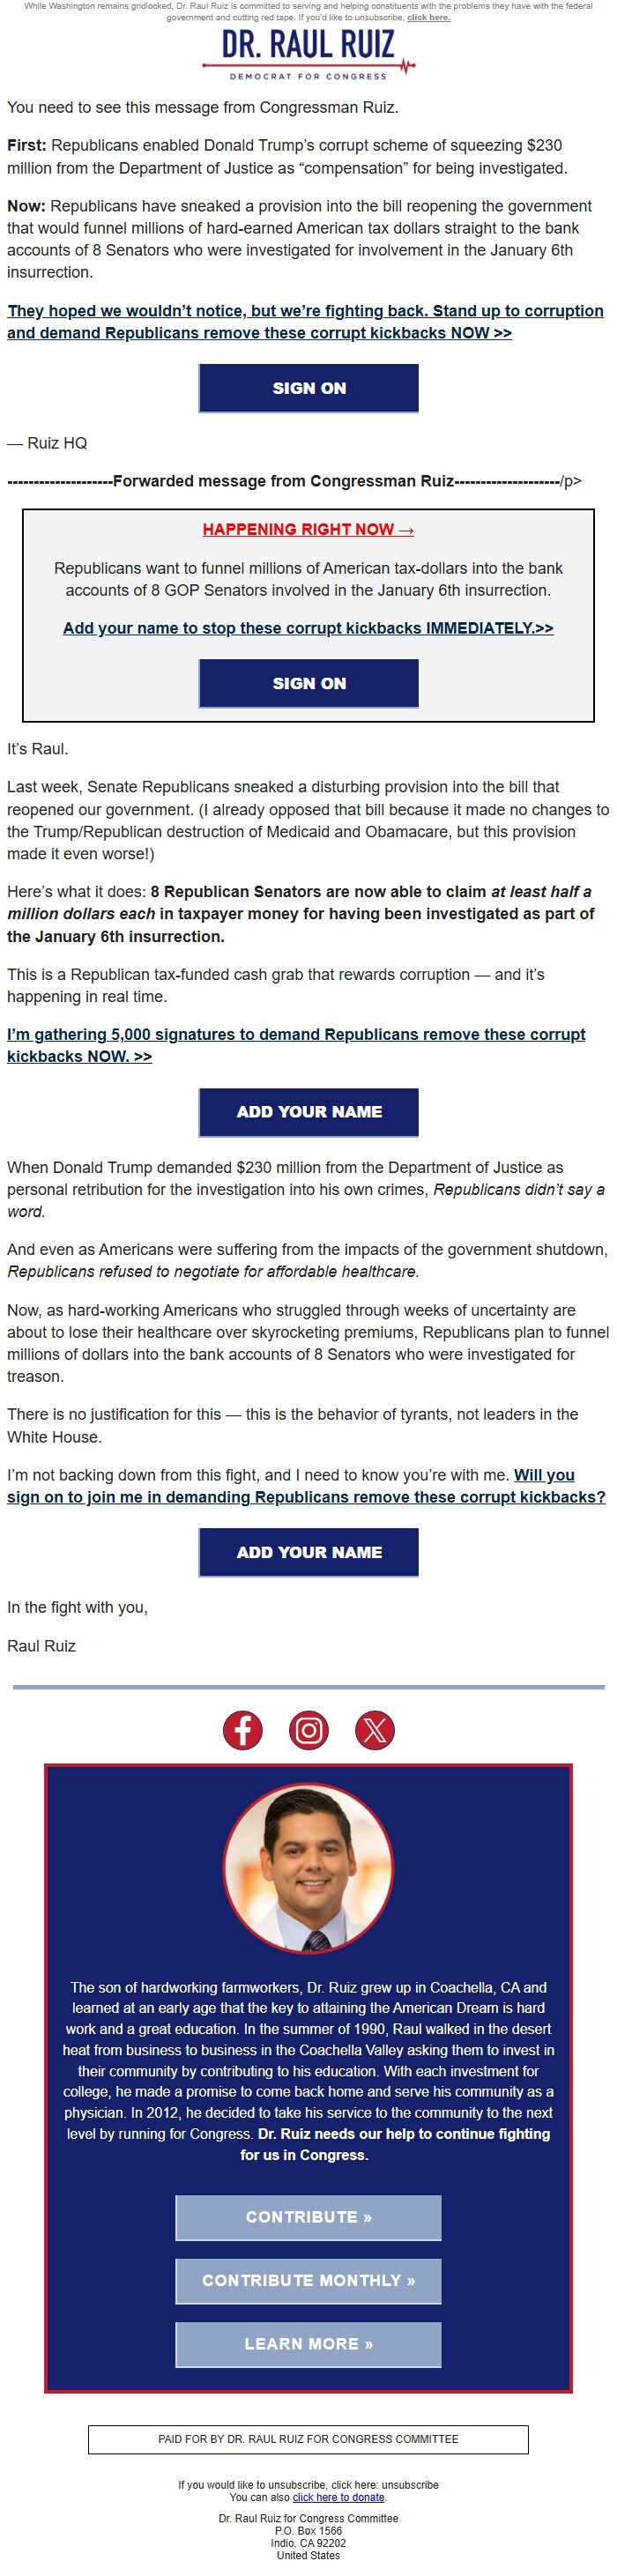The width and height of the screenshot is (617, 2576).
Task: Click the first ADD YOUR NAME button
Action: (307, 1111)
